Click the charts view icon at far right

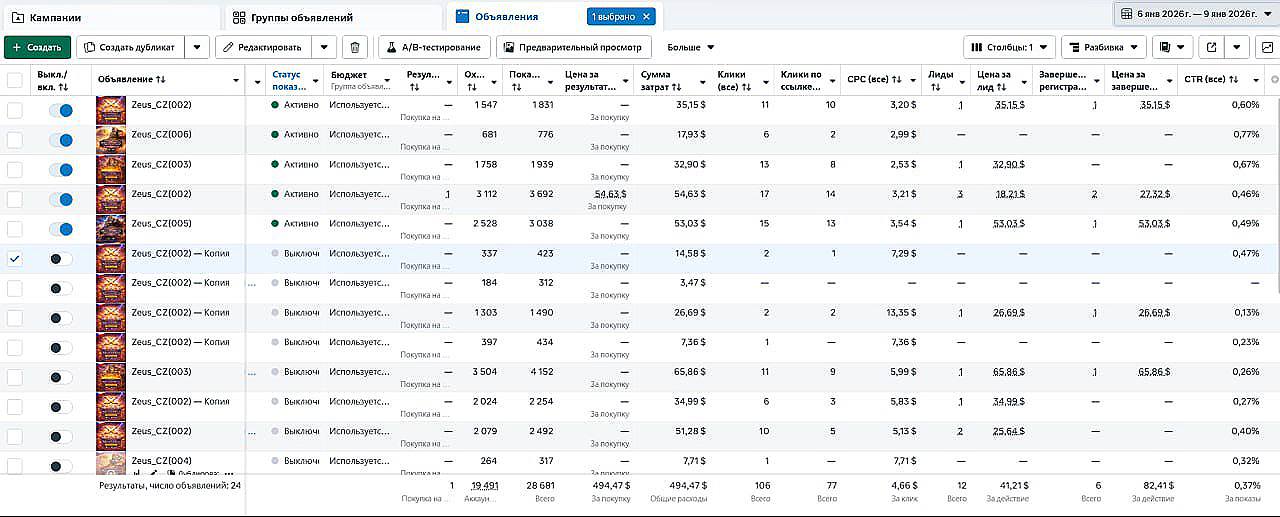1266,47
